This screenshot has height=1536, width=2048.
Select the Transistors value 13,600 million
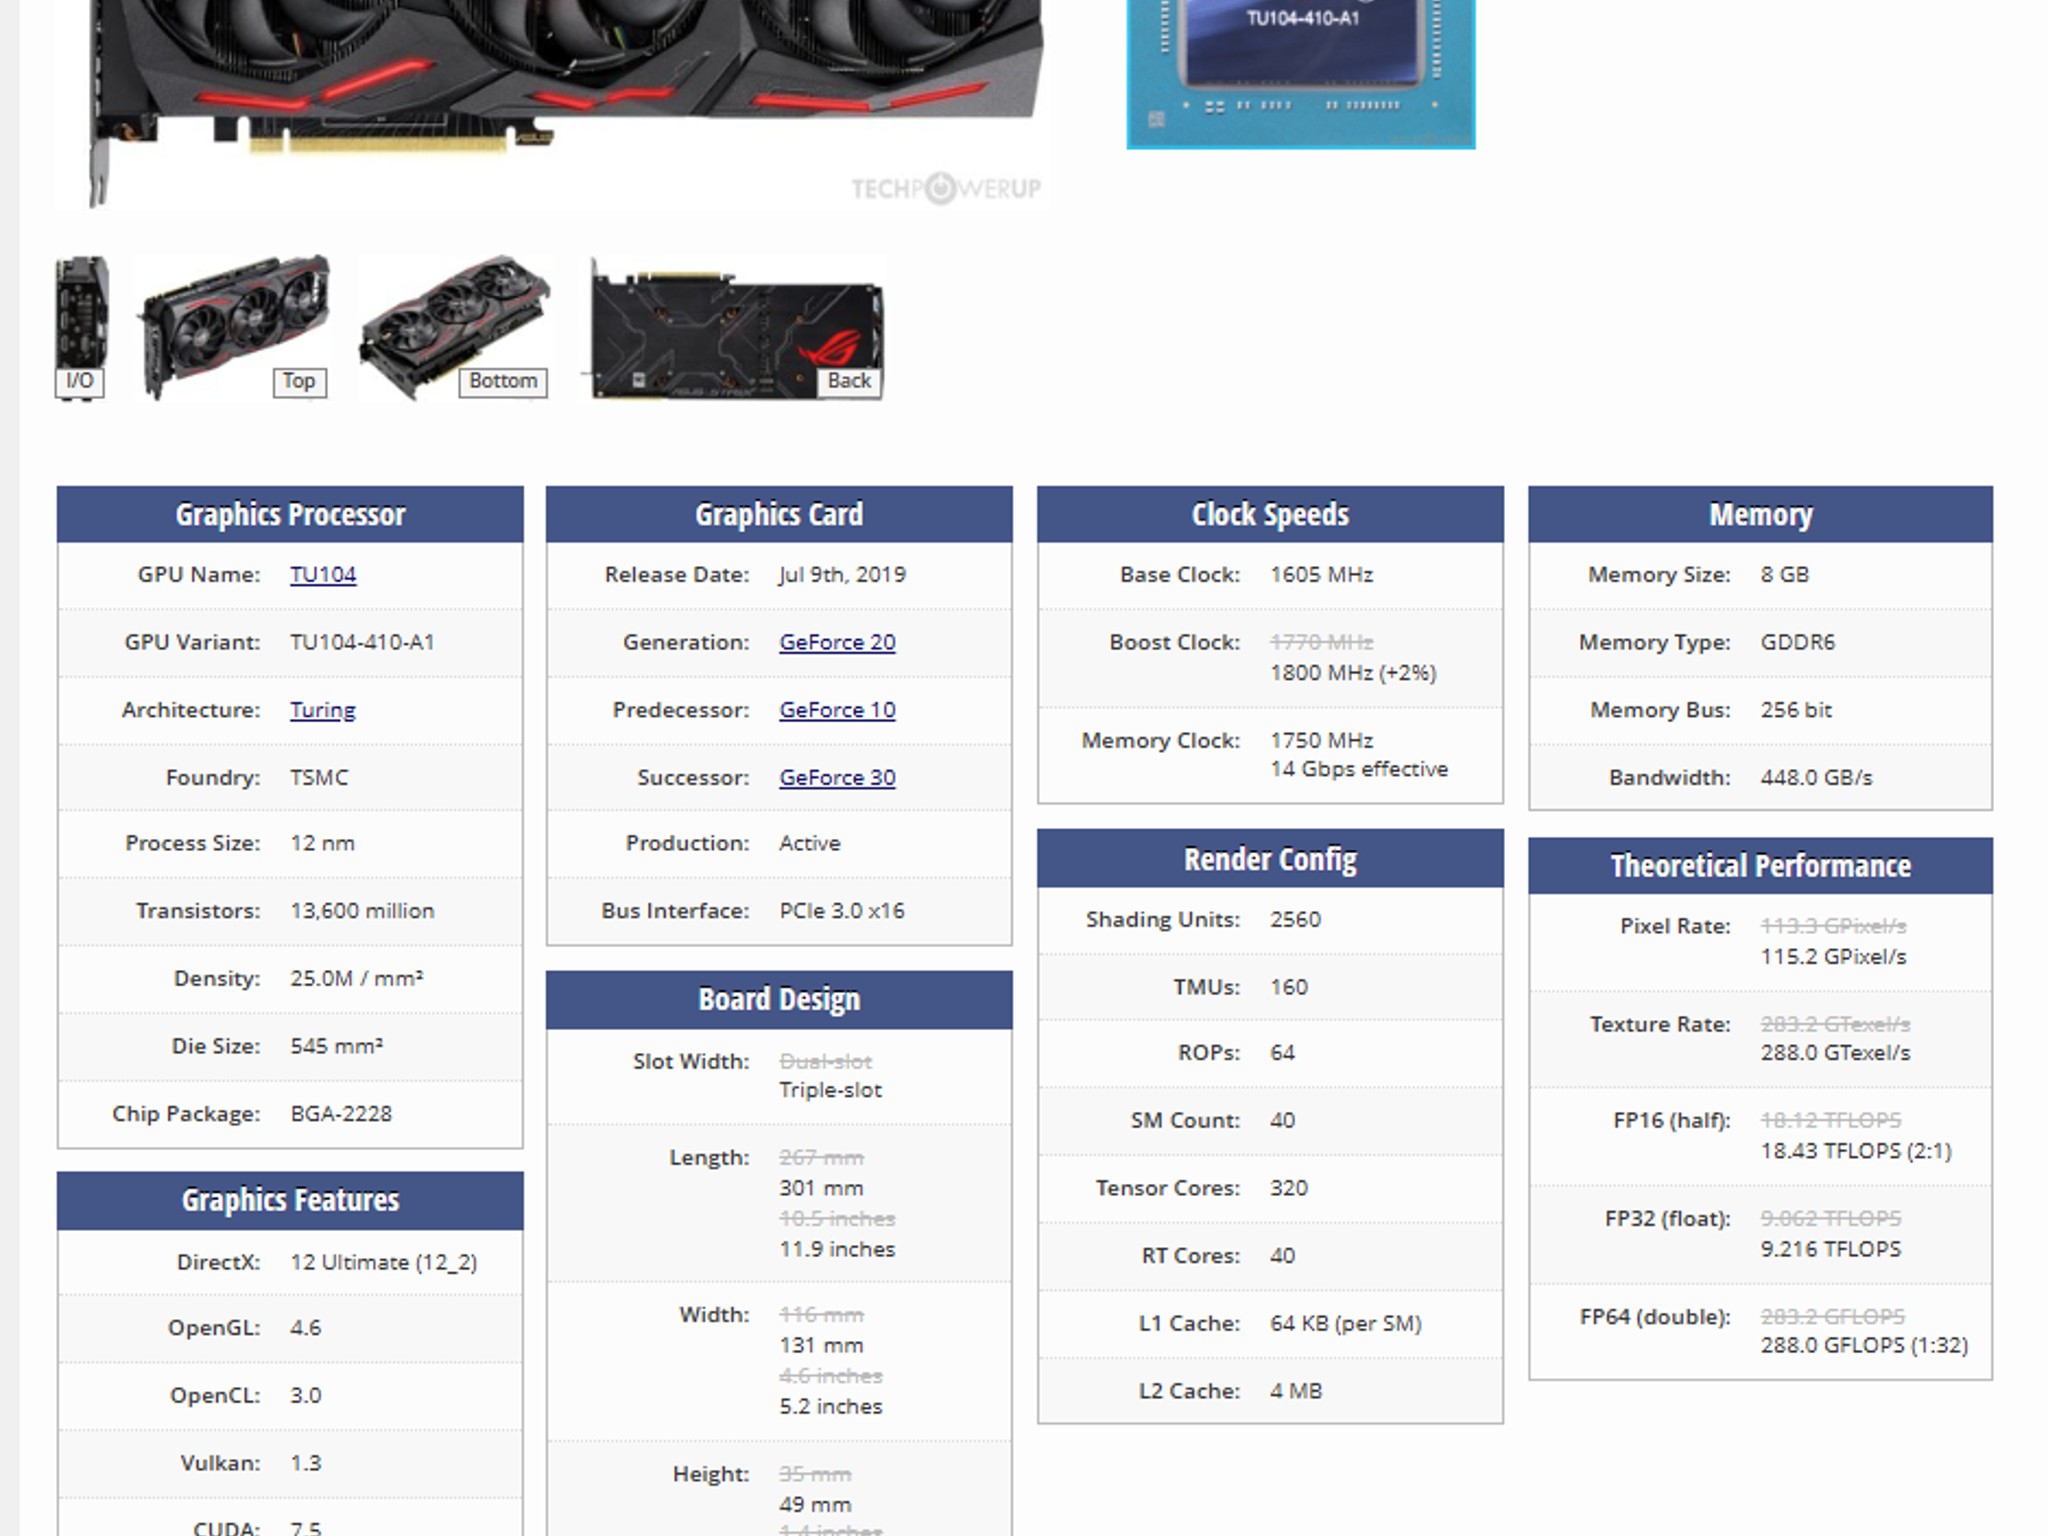362,911
